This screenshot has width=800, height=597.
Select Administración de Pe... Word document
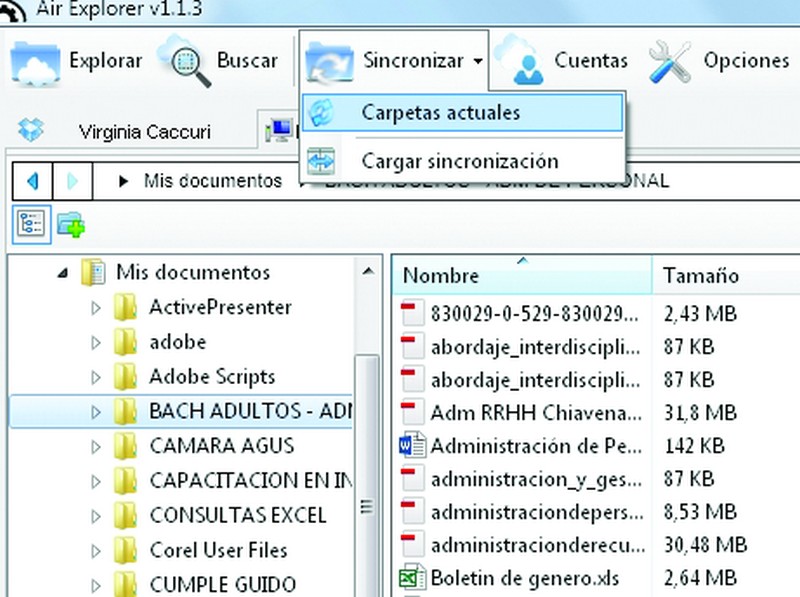coord(536,446)
